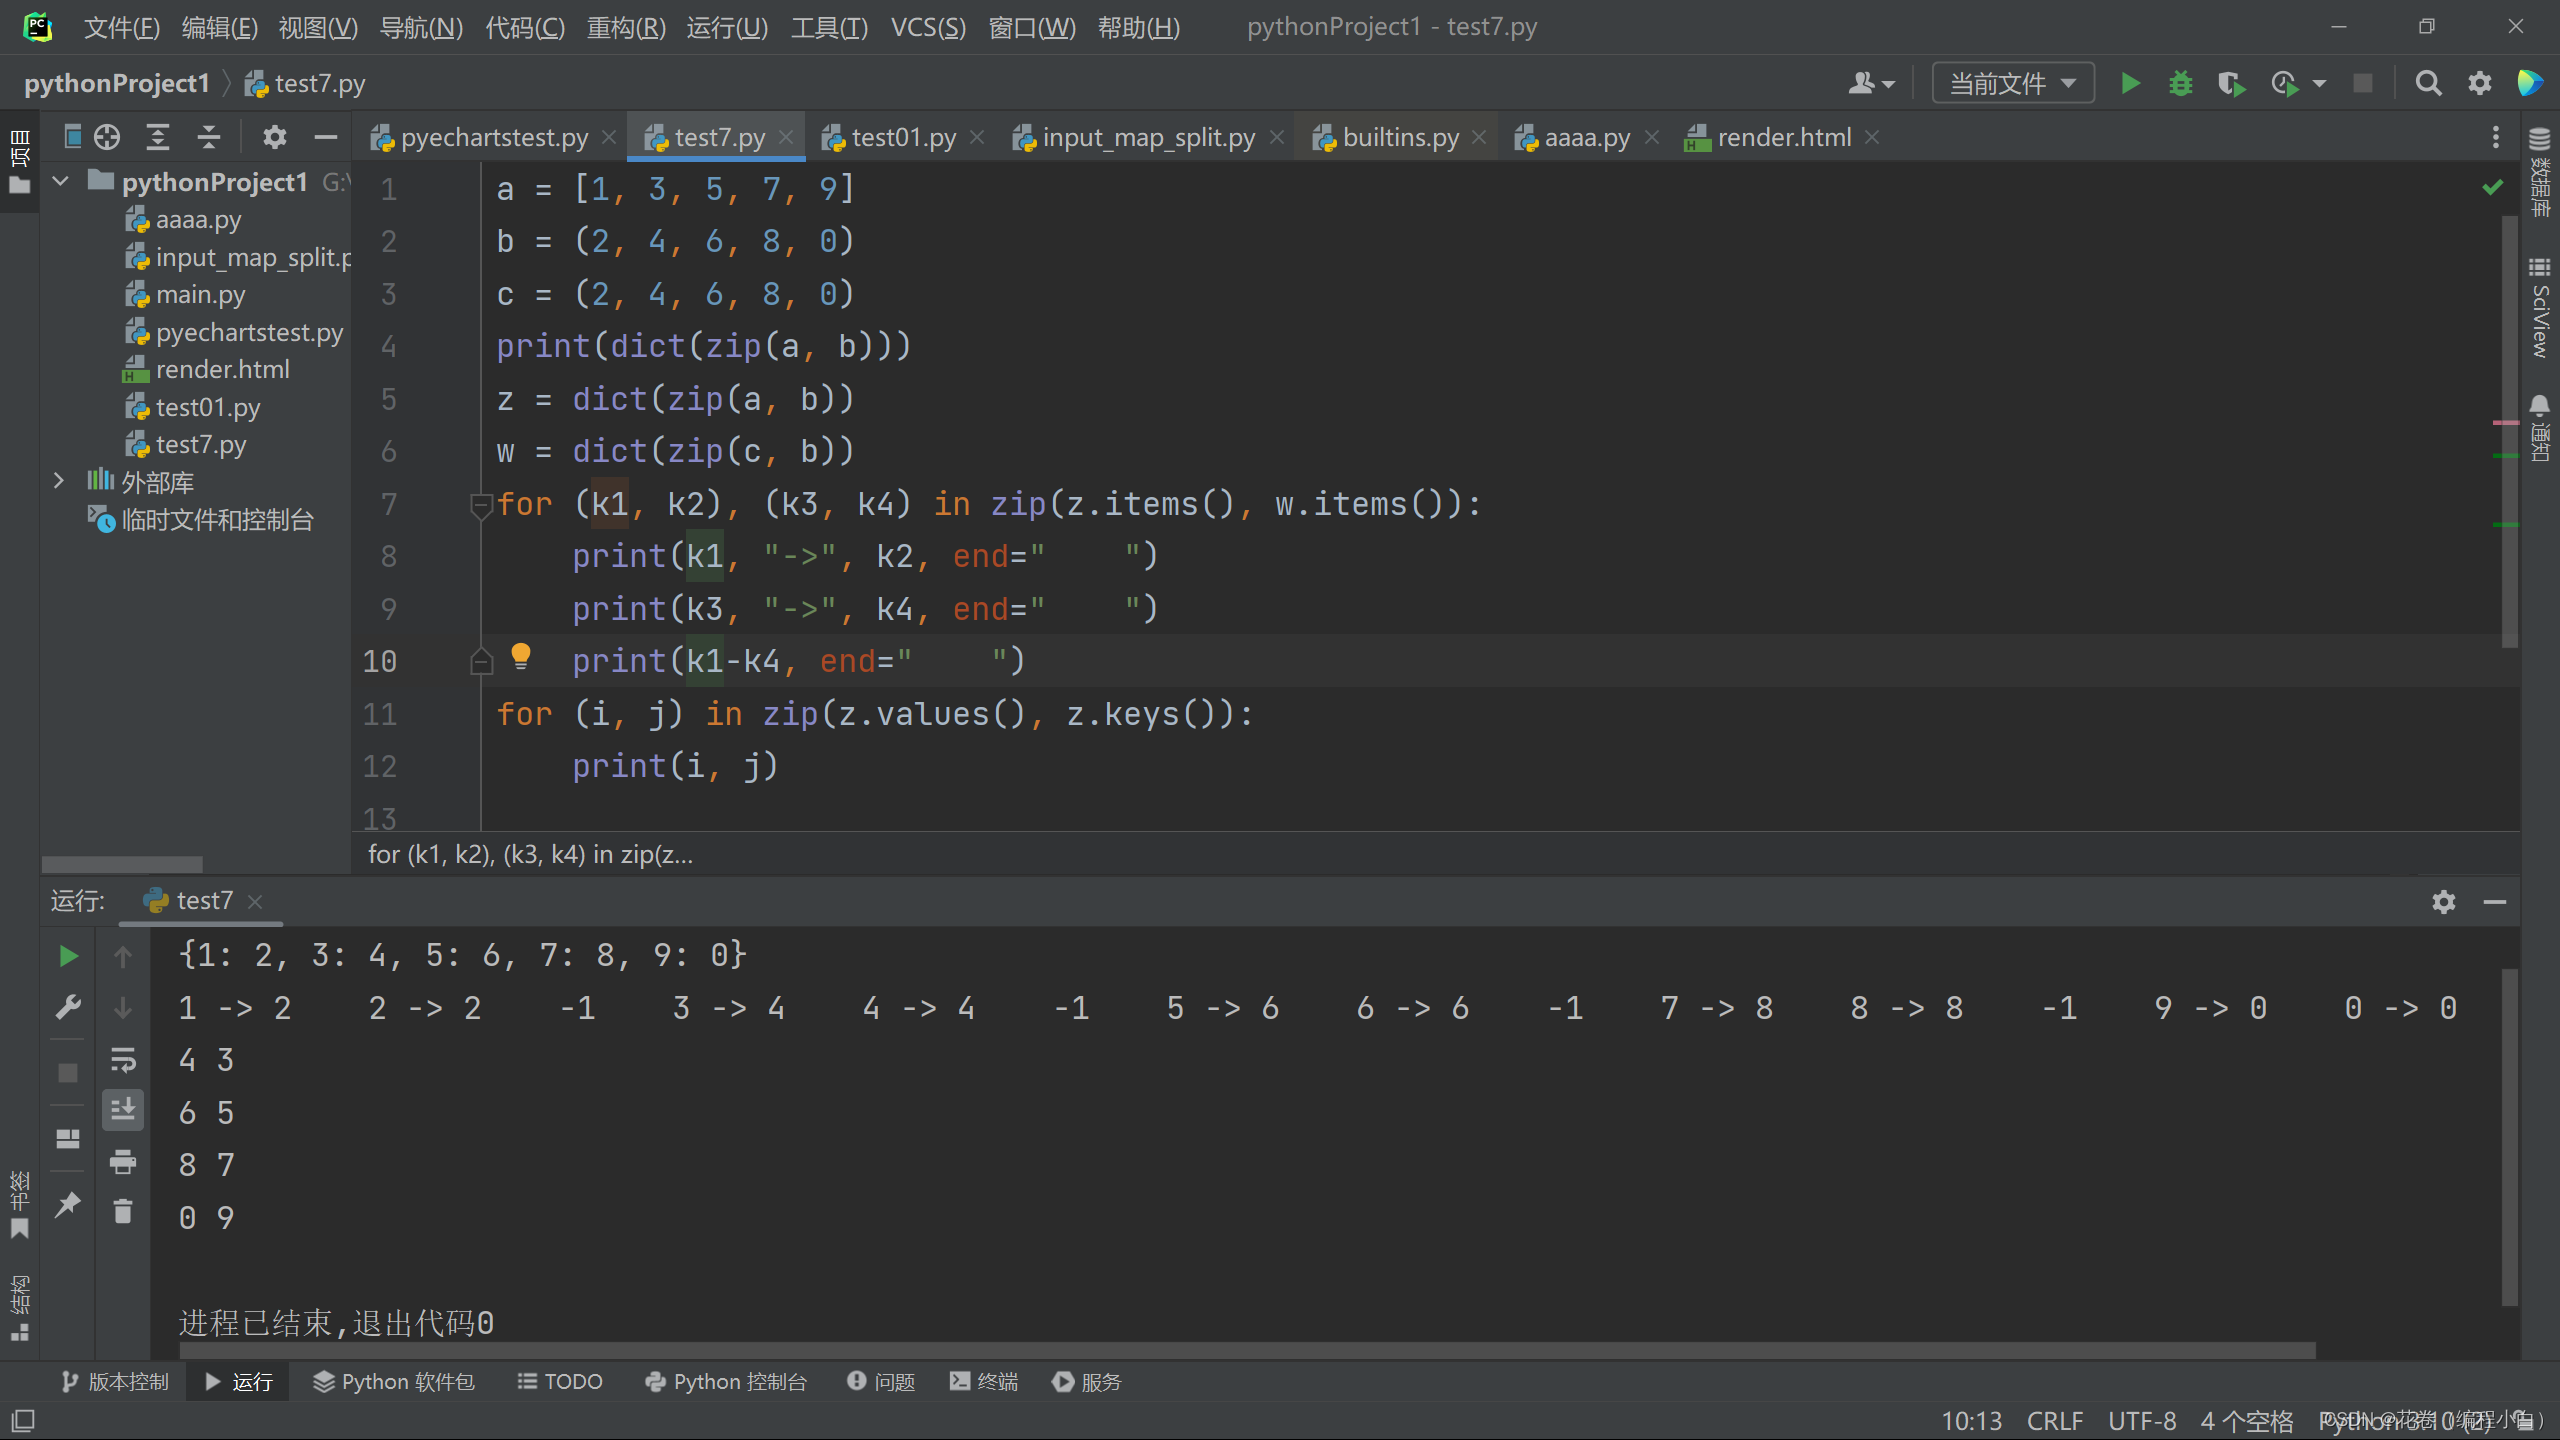The height and width of the screenshot is (1440, 2560).
Task: Open run panel settings gear
Action: [x=2444, y=902]
